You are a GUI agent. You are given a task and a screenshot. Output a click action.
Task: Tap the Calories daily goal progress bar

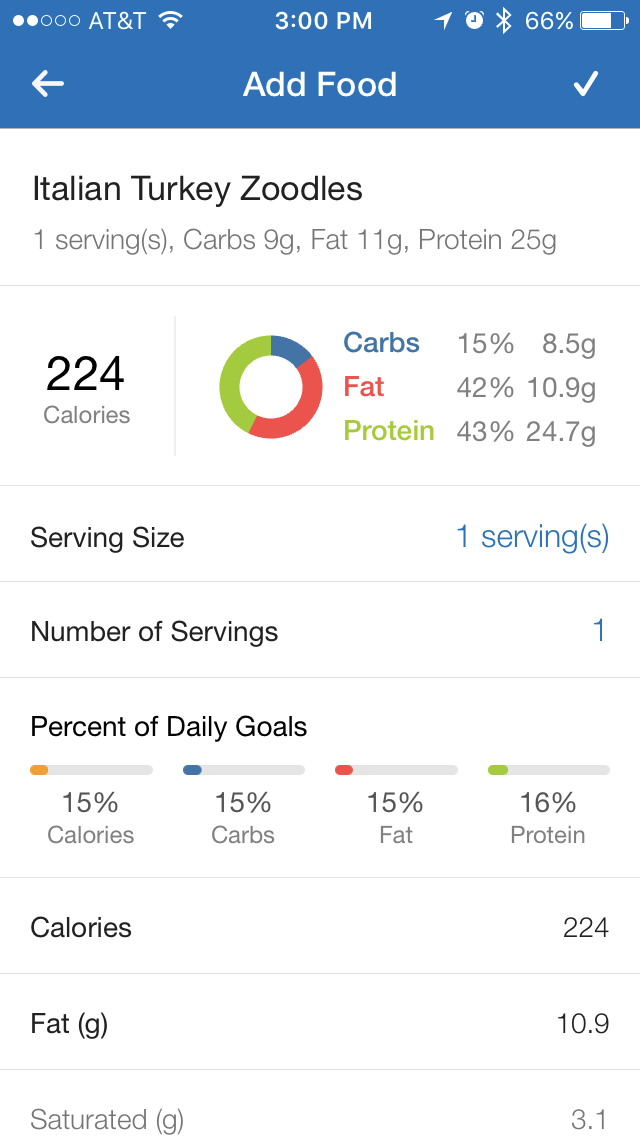click(x=91, y=770)
